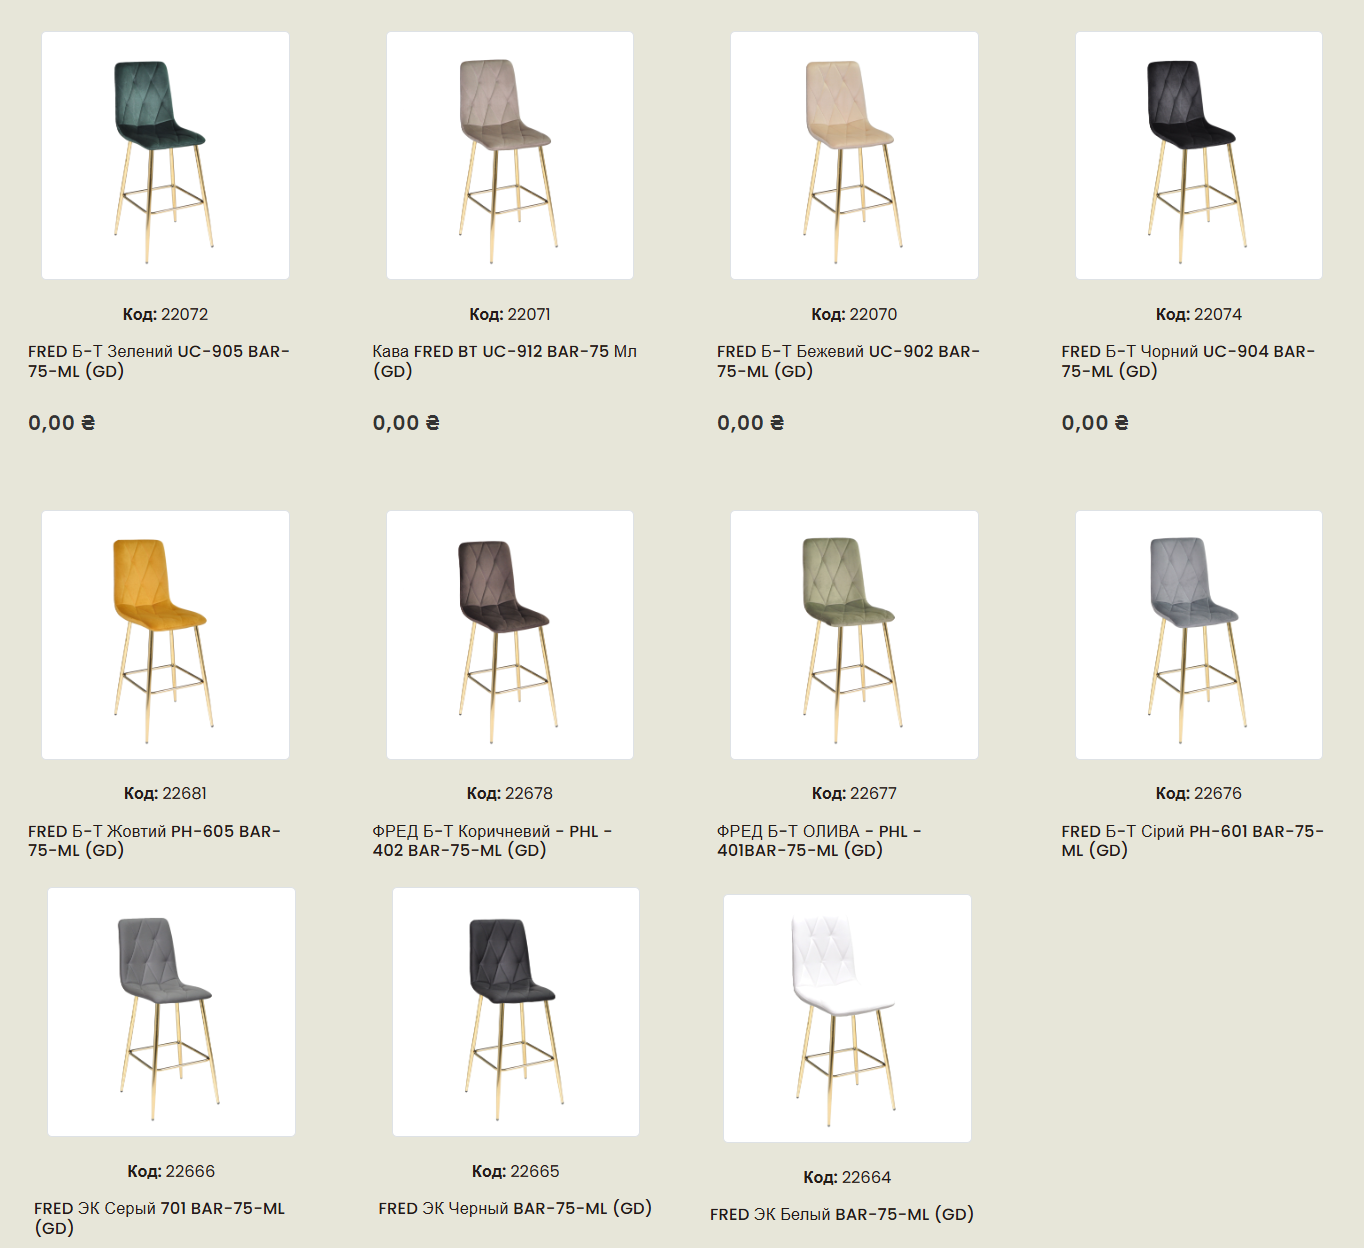This screenshot has height=1248, width=1364.
Task: Open the coffee-colored FRED BT chair image
Action: pyautogui.click(x=510, y=155)
